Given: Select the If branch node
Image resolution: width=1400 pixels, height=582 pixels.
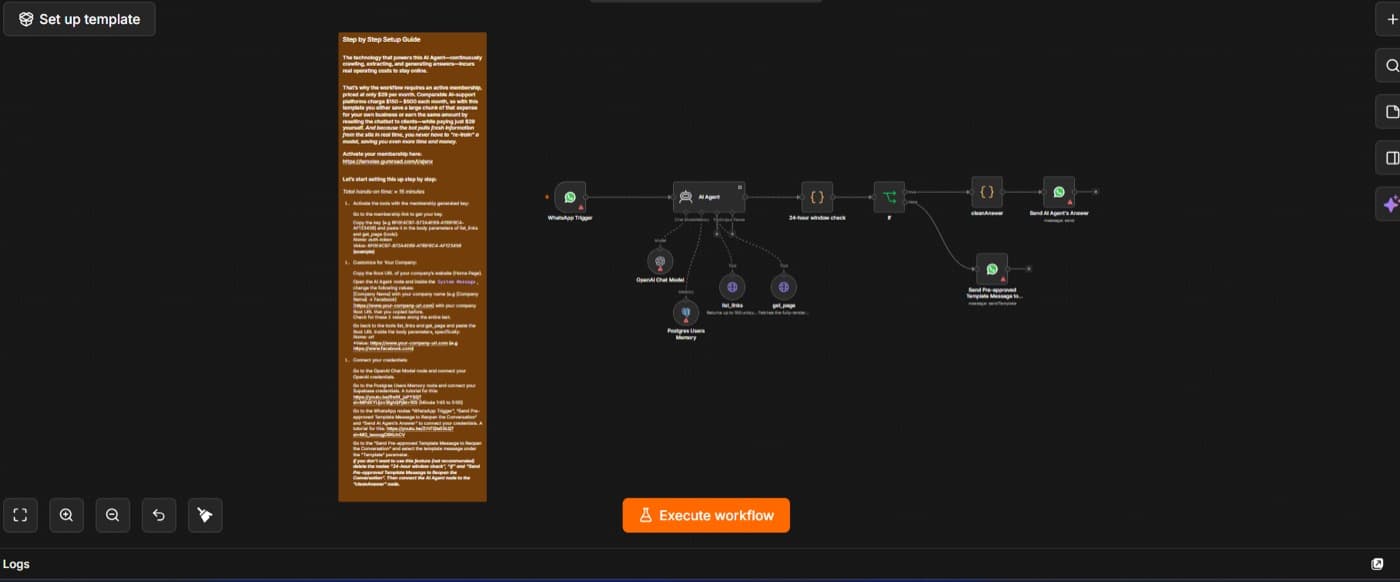Looking at the screenshot, I should tap(889, 197).
